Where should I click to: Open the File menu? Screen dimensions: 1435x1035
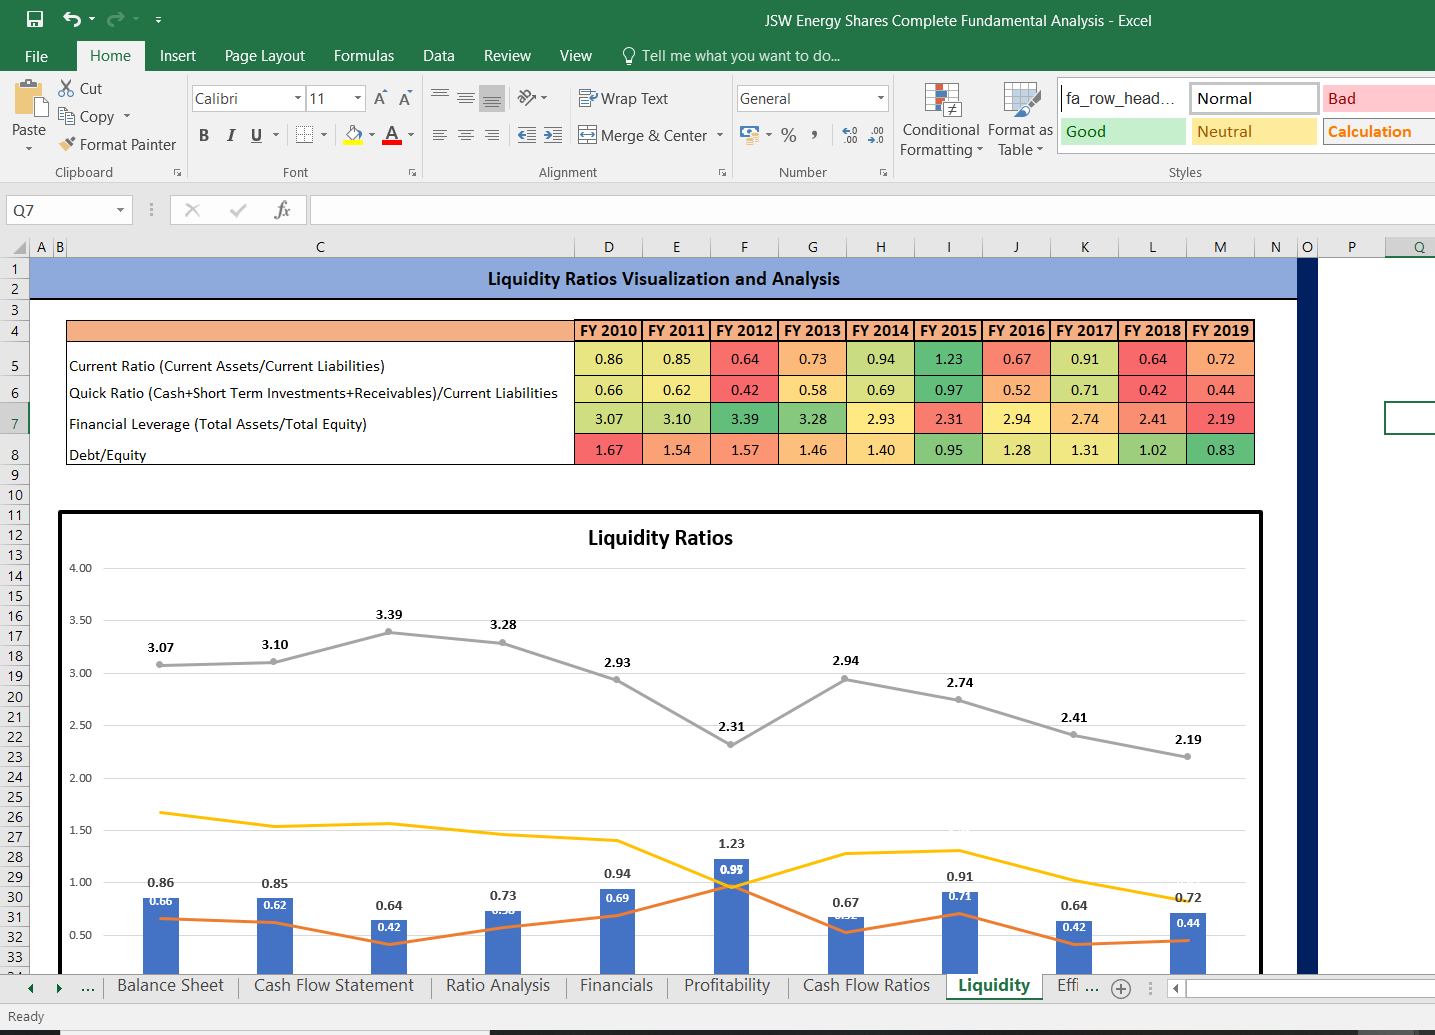click(37, 56)
